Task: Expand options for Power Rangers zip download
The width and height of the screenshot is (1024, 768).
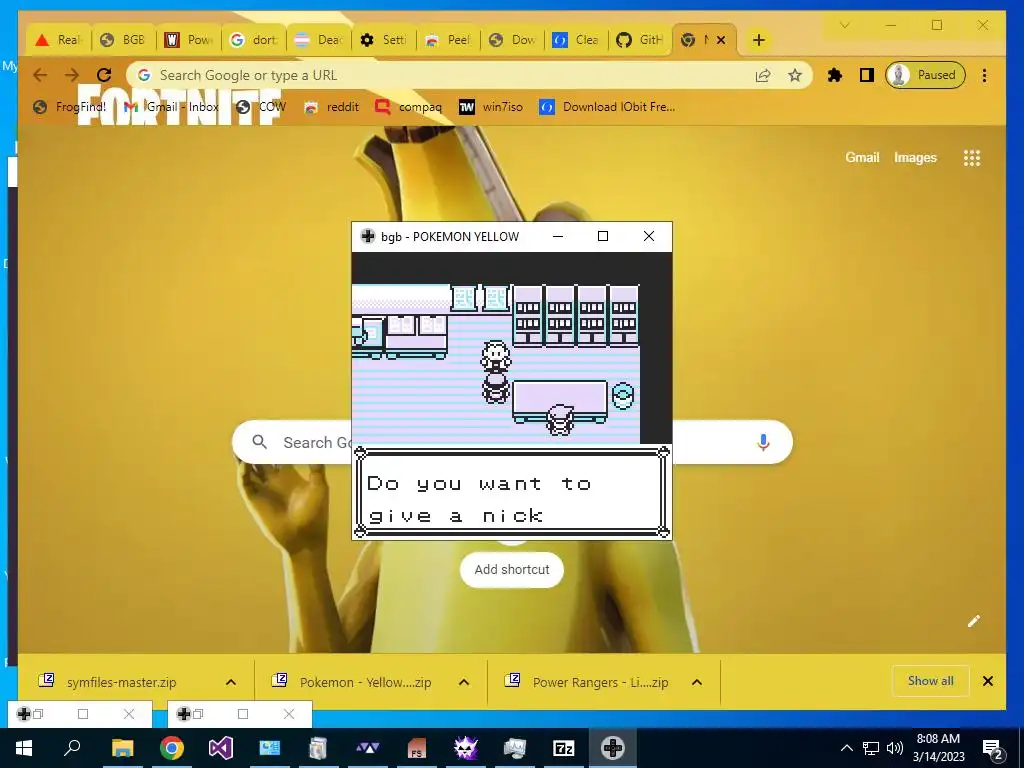Action: tap(697, 682)
